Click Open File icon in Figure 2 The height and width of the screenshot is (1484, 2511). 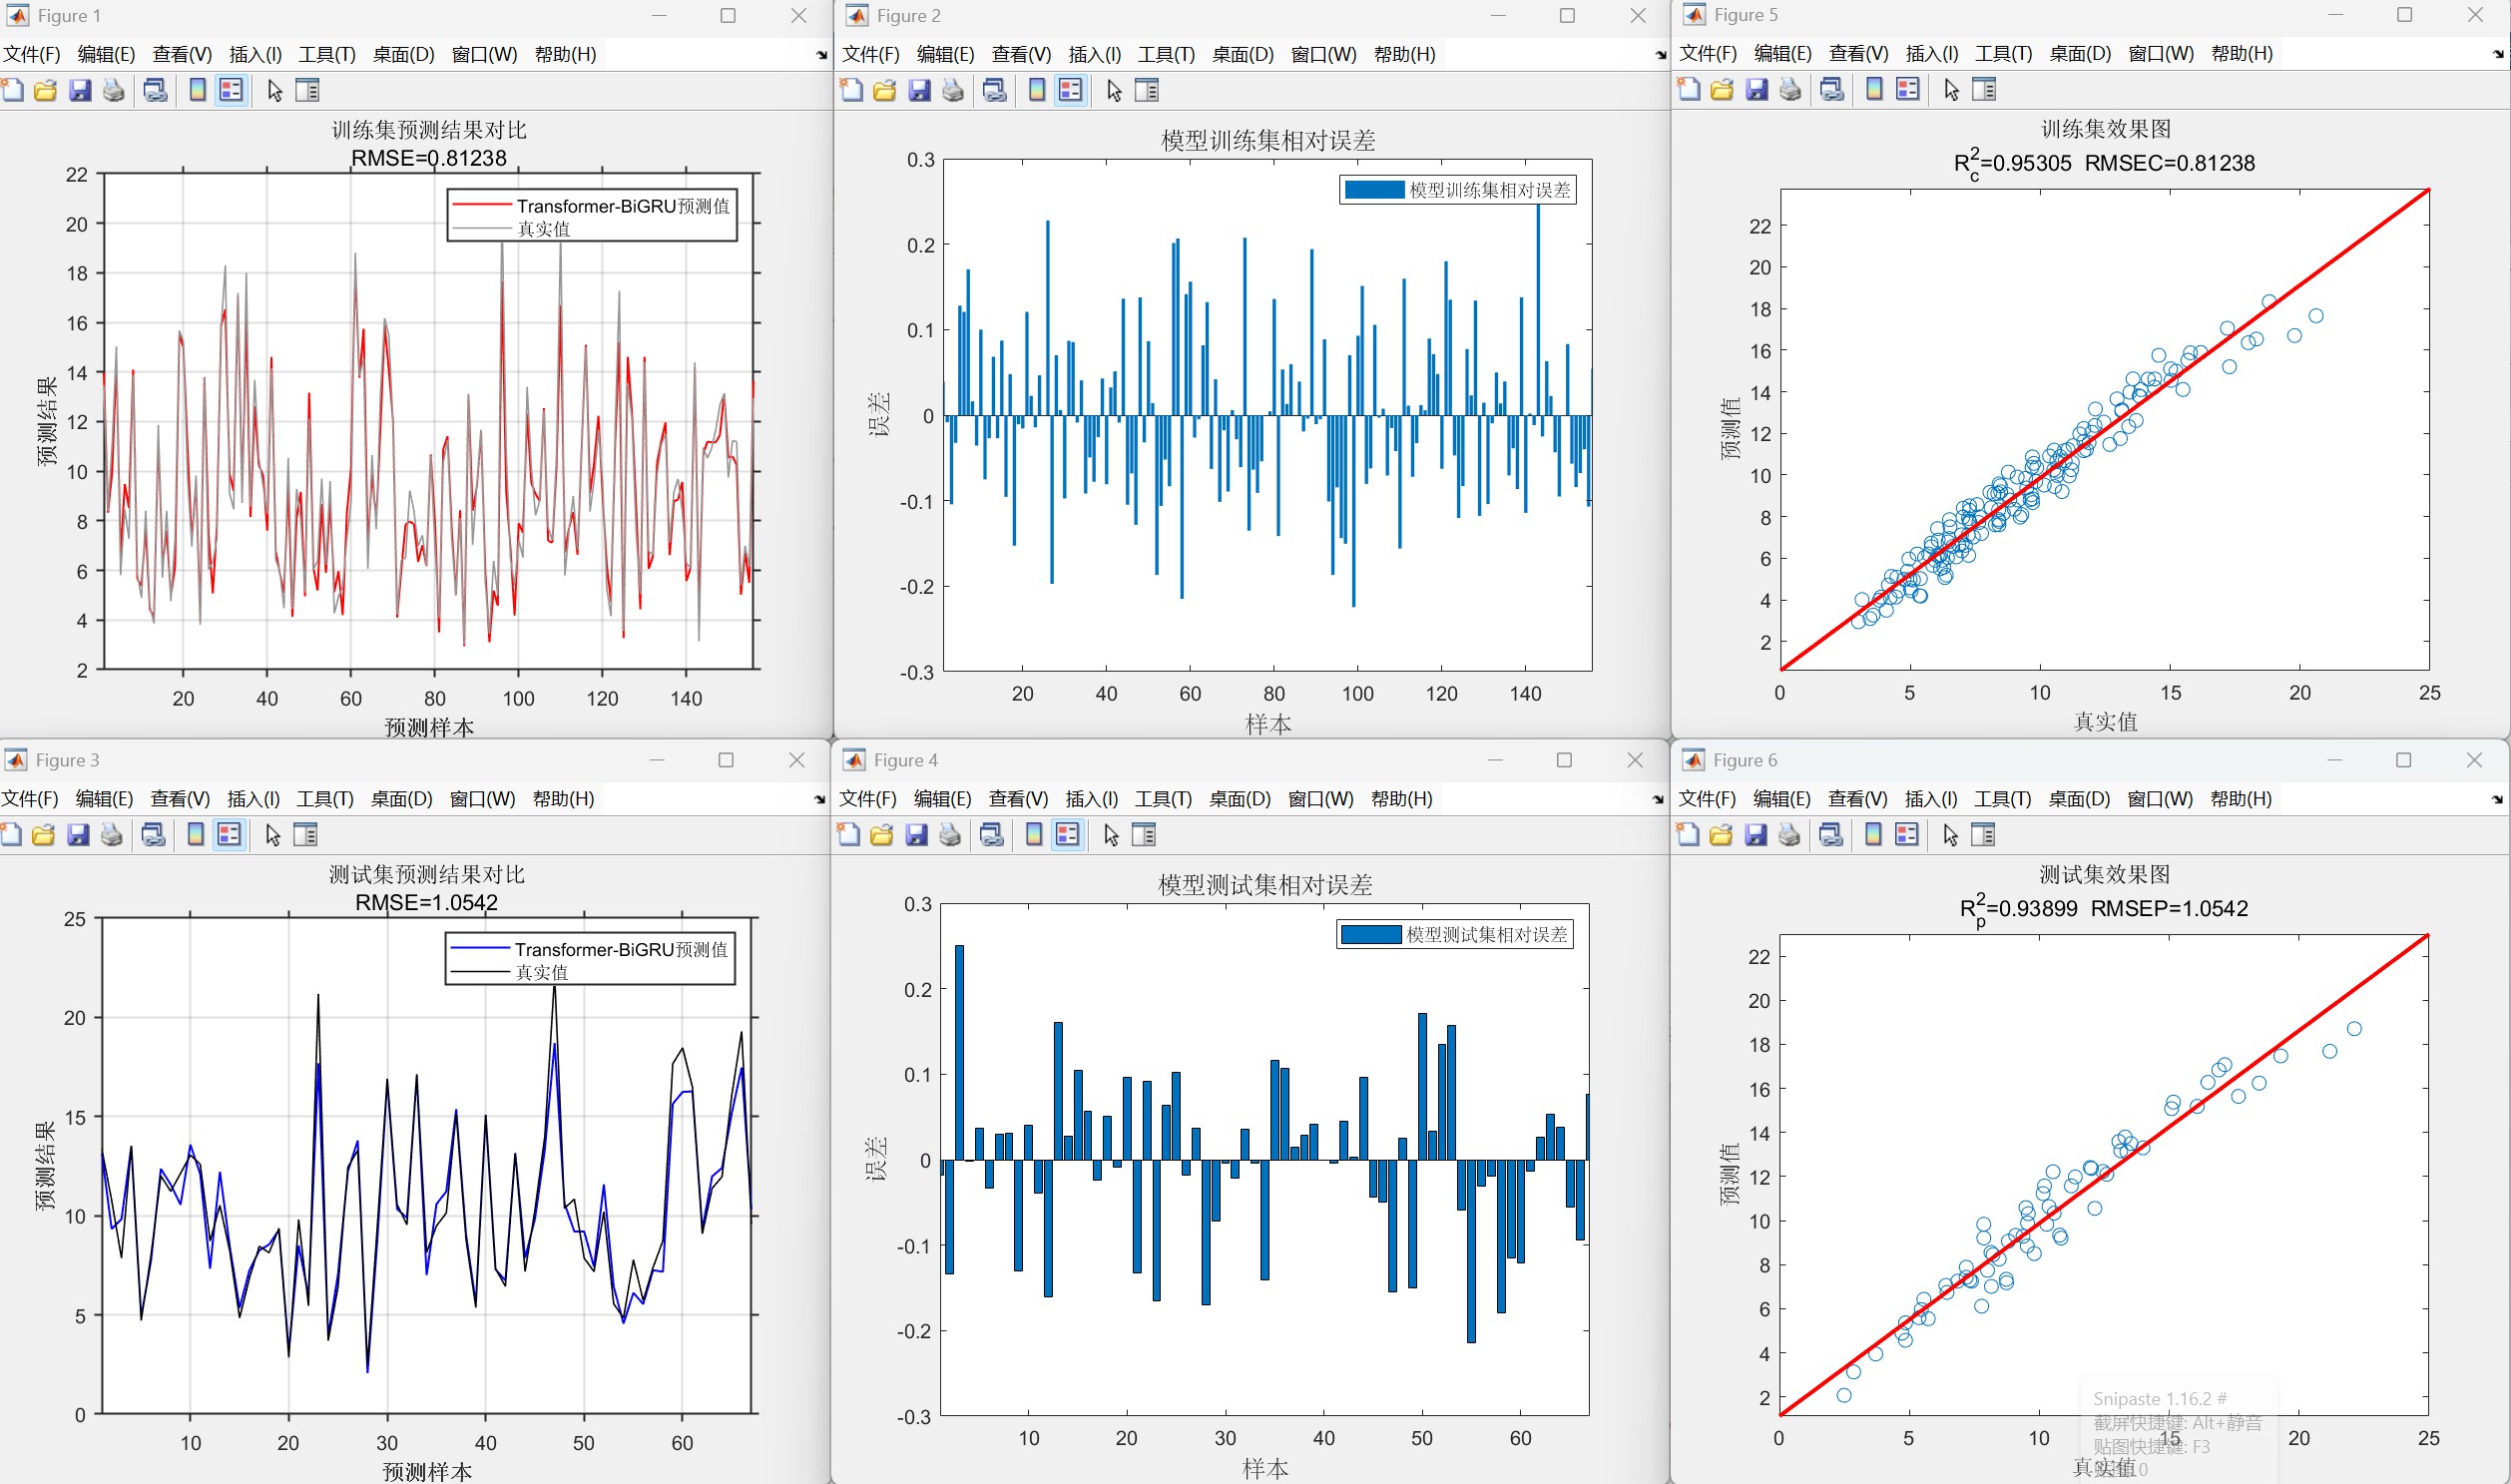[x=884, y=91]
